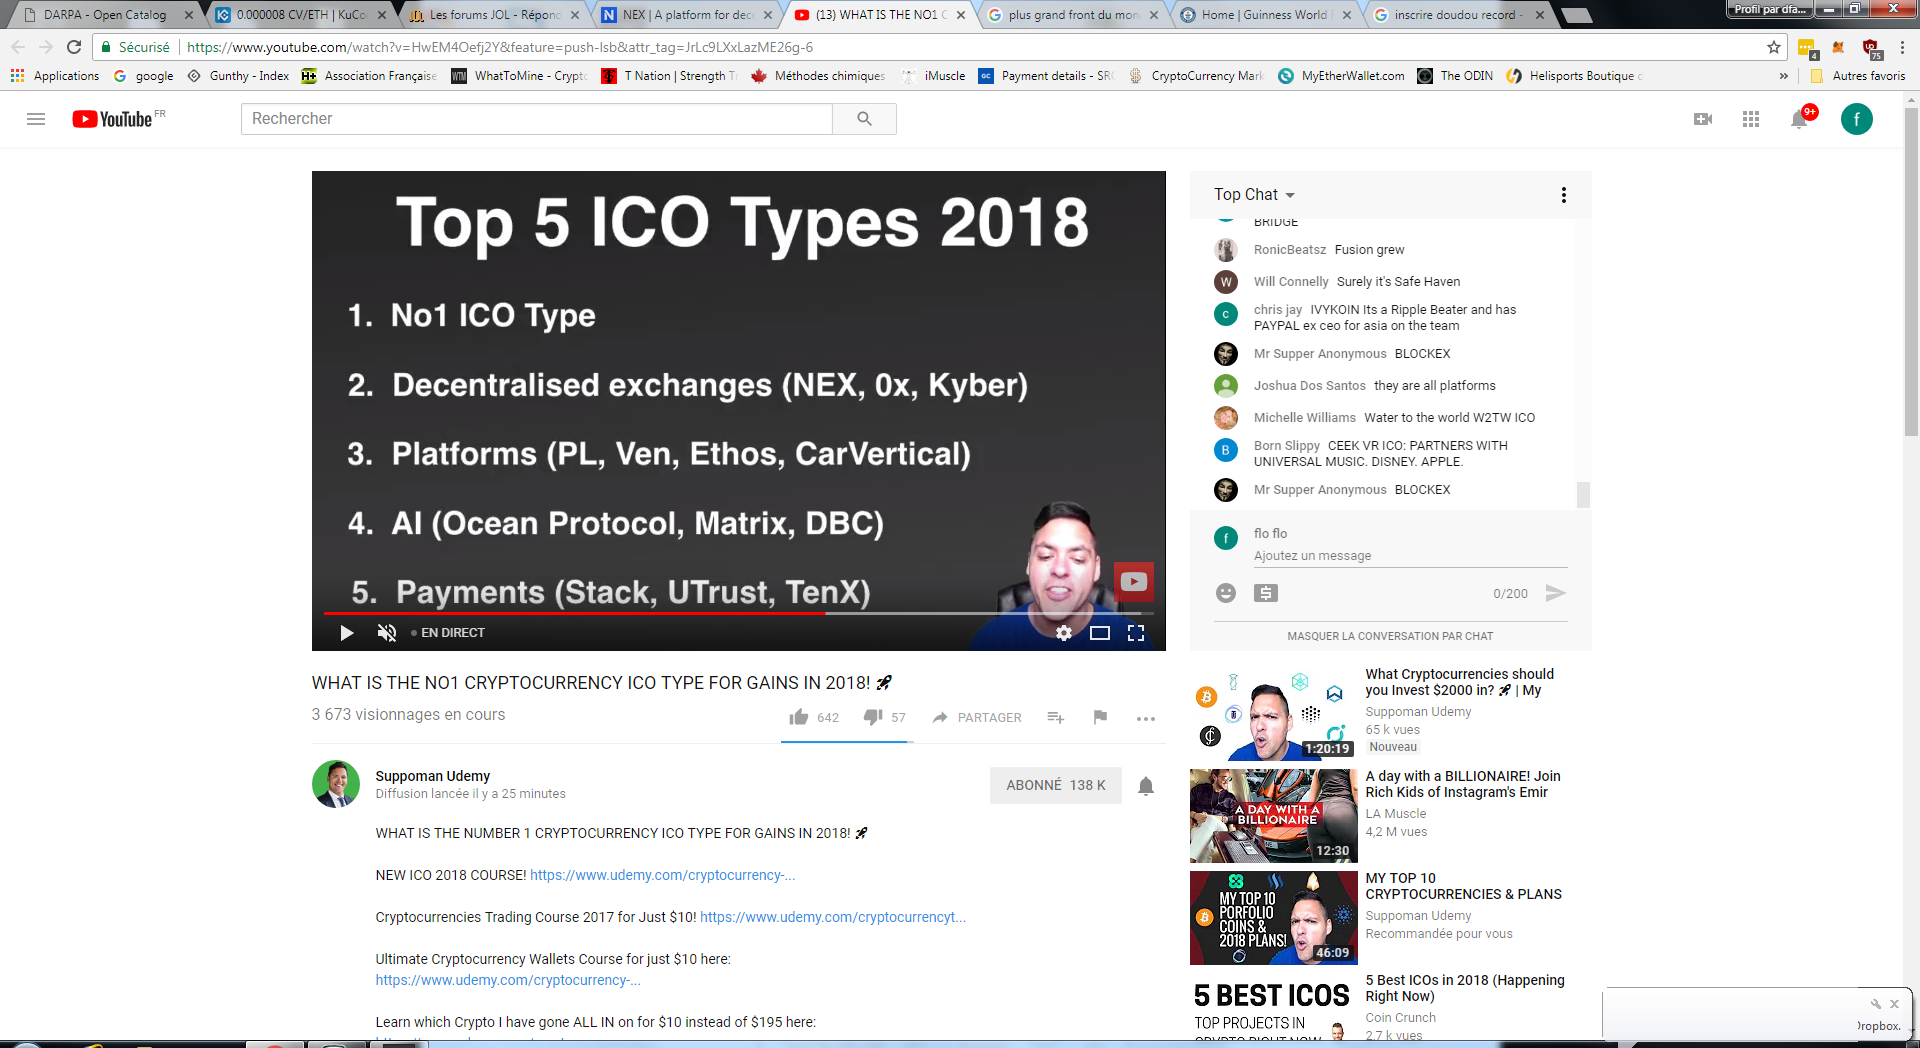The width and height of the screenshot is (1920, 1048).
Task: Go back in browser history
Action: point(18,47)
